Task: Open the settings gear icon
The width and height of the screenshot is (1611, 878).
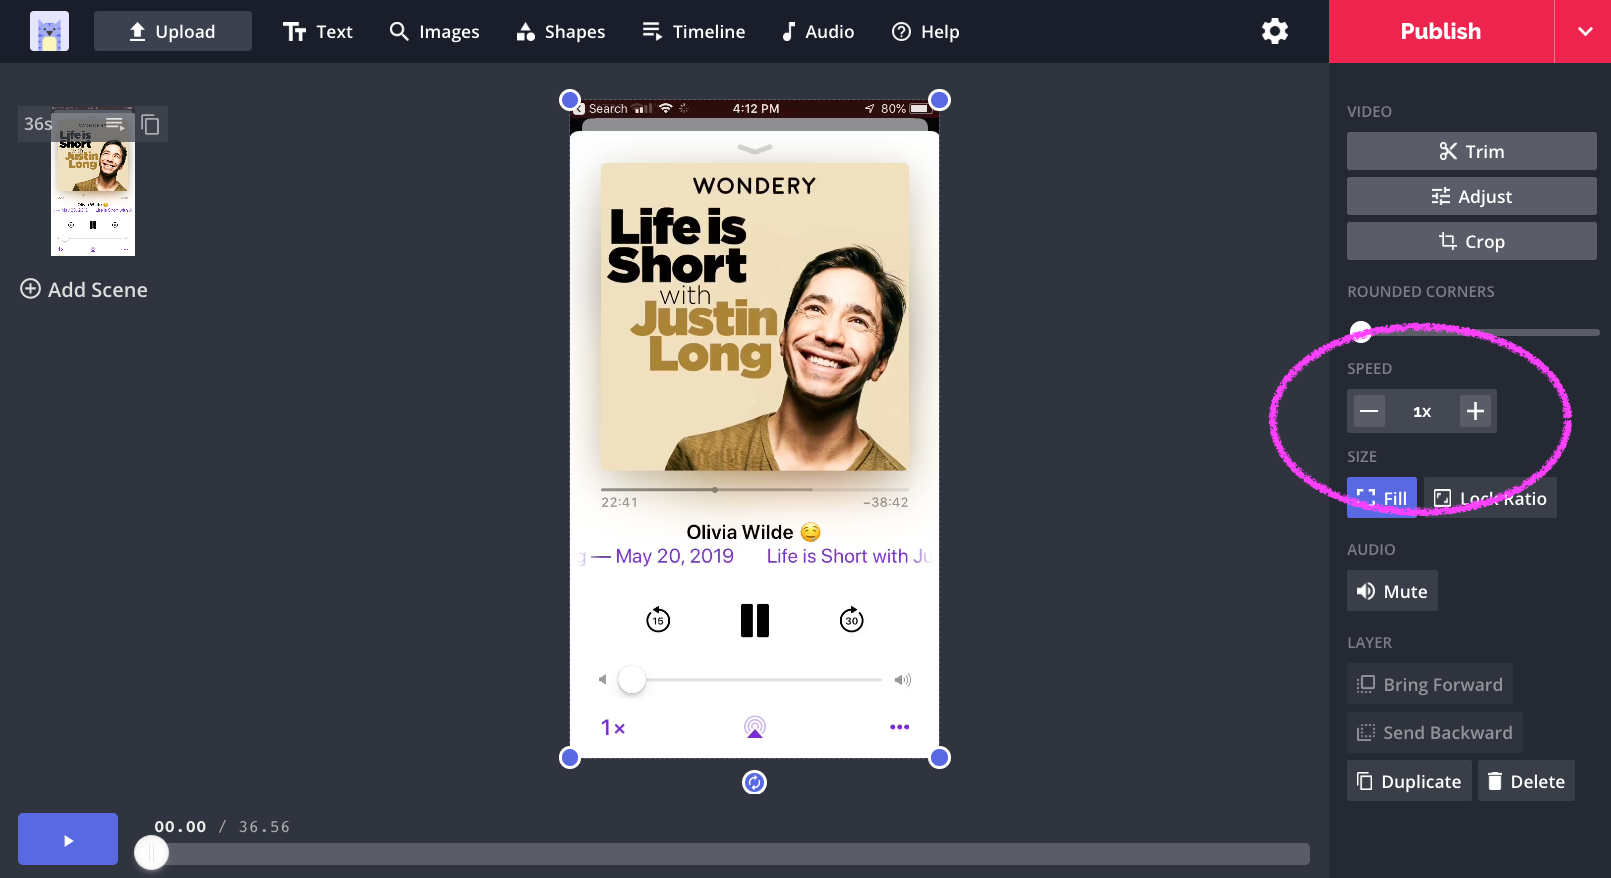Action: click(x=1274, y=31)
